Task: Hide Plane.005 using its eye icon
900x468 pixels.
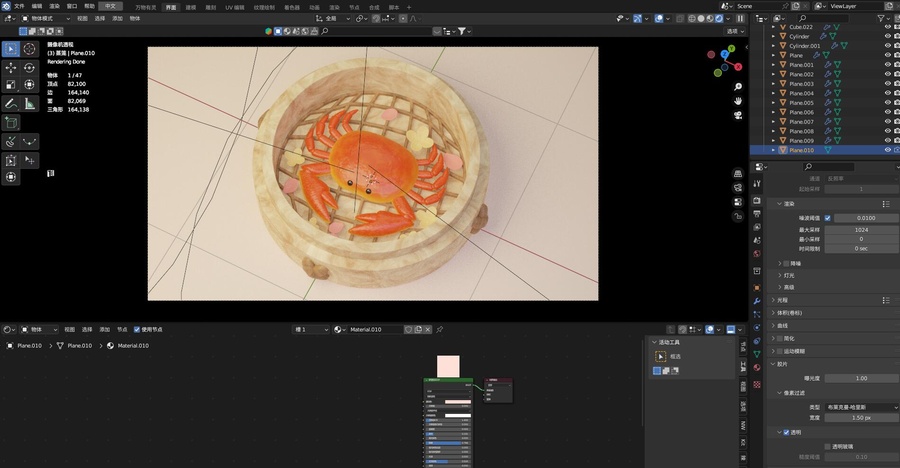Action: click(887, 103)
